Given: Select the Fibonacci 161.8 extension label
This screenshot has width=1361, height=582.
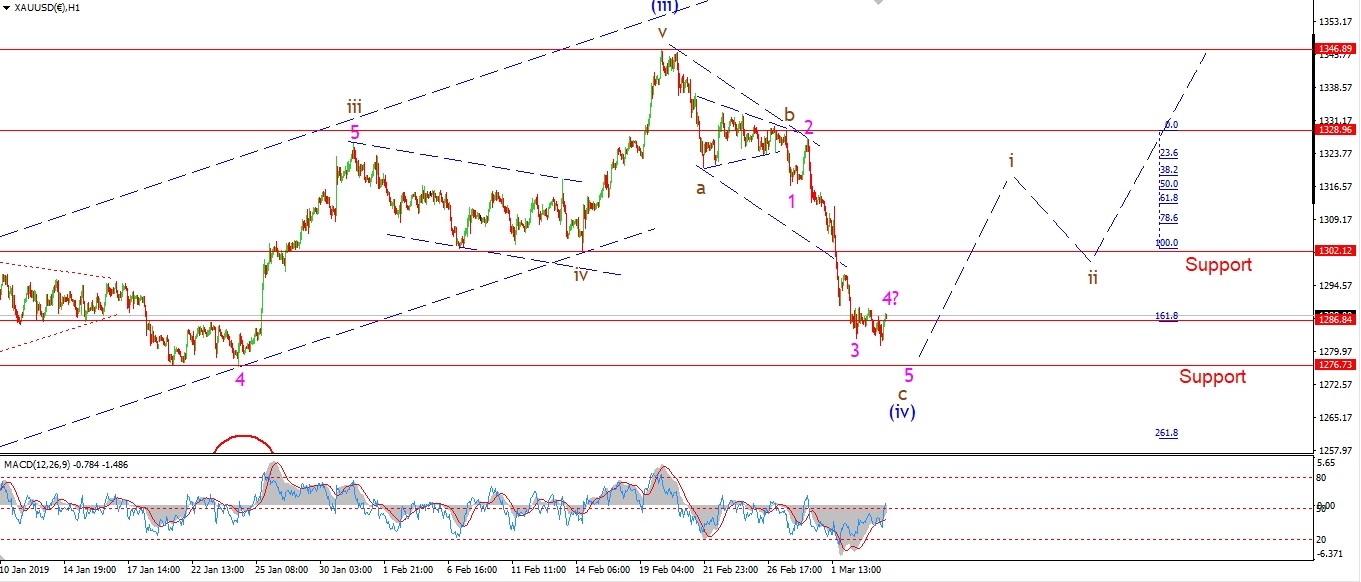Looking at the screenshot, I should 1166,316.
